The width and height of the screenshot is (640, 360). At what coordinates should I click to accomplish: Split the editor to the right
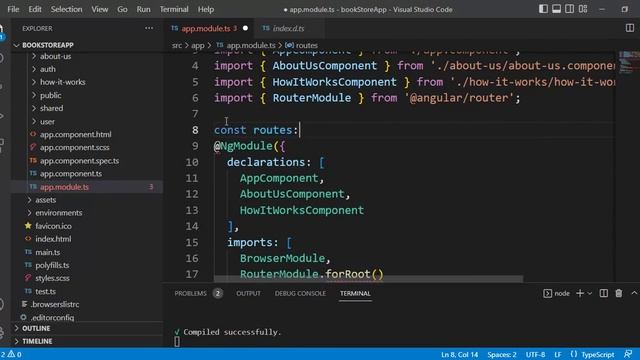click(630, 28)
